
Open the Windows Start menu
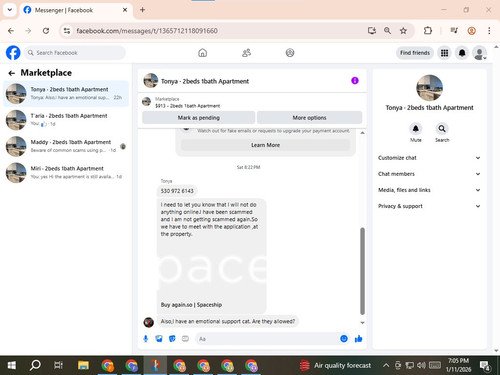tap(12, 365)
